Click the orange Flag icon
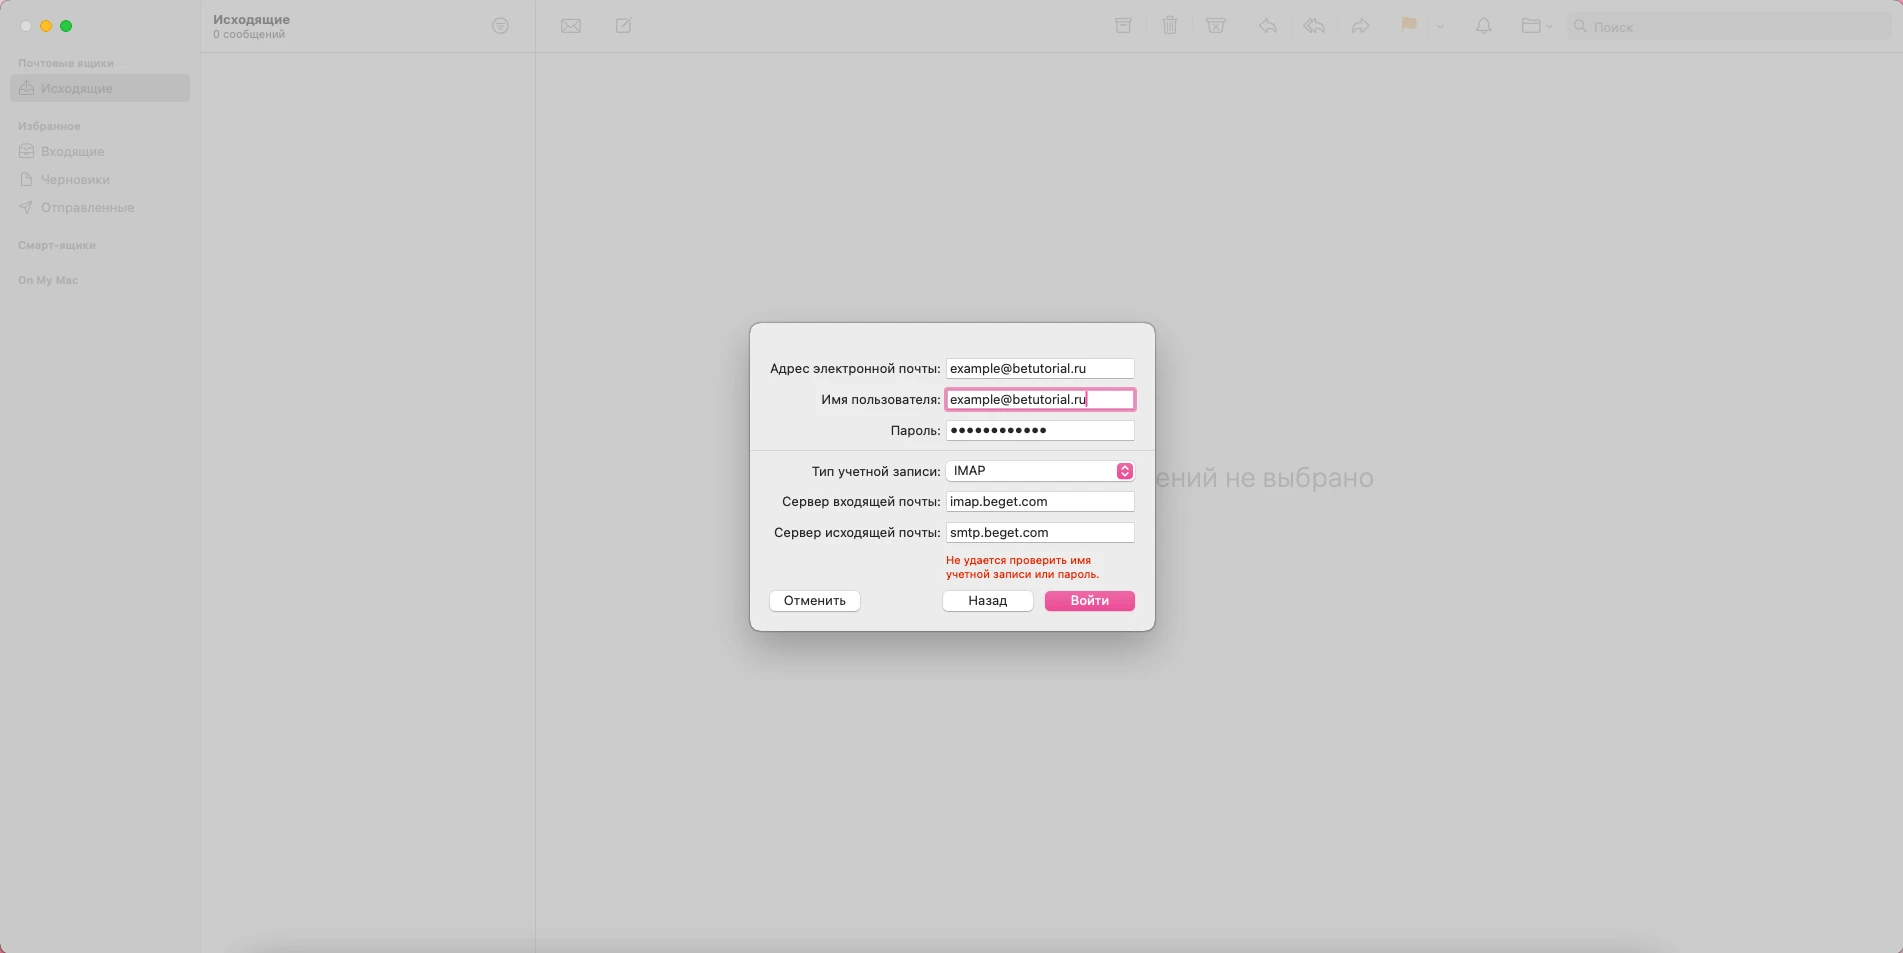 [1408, 26]
